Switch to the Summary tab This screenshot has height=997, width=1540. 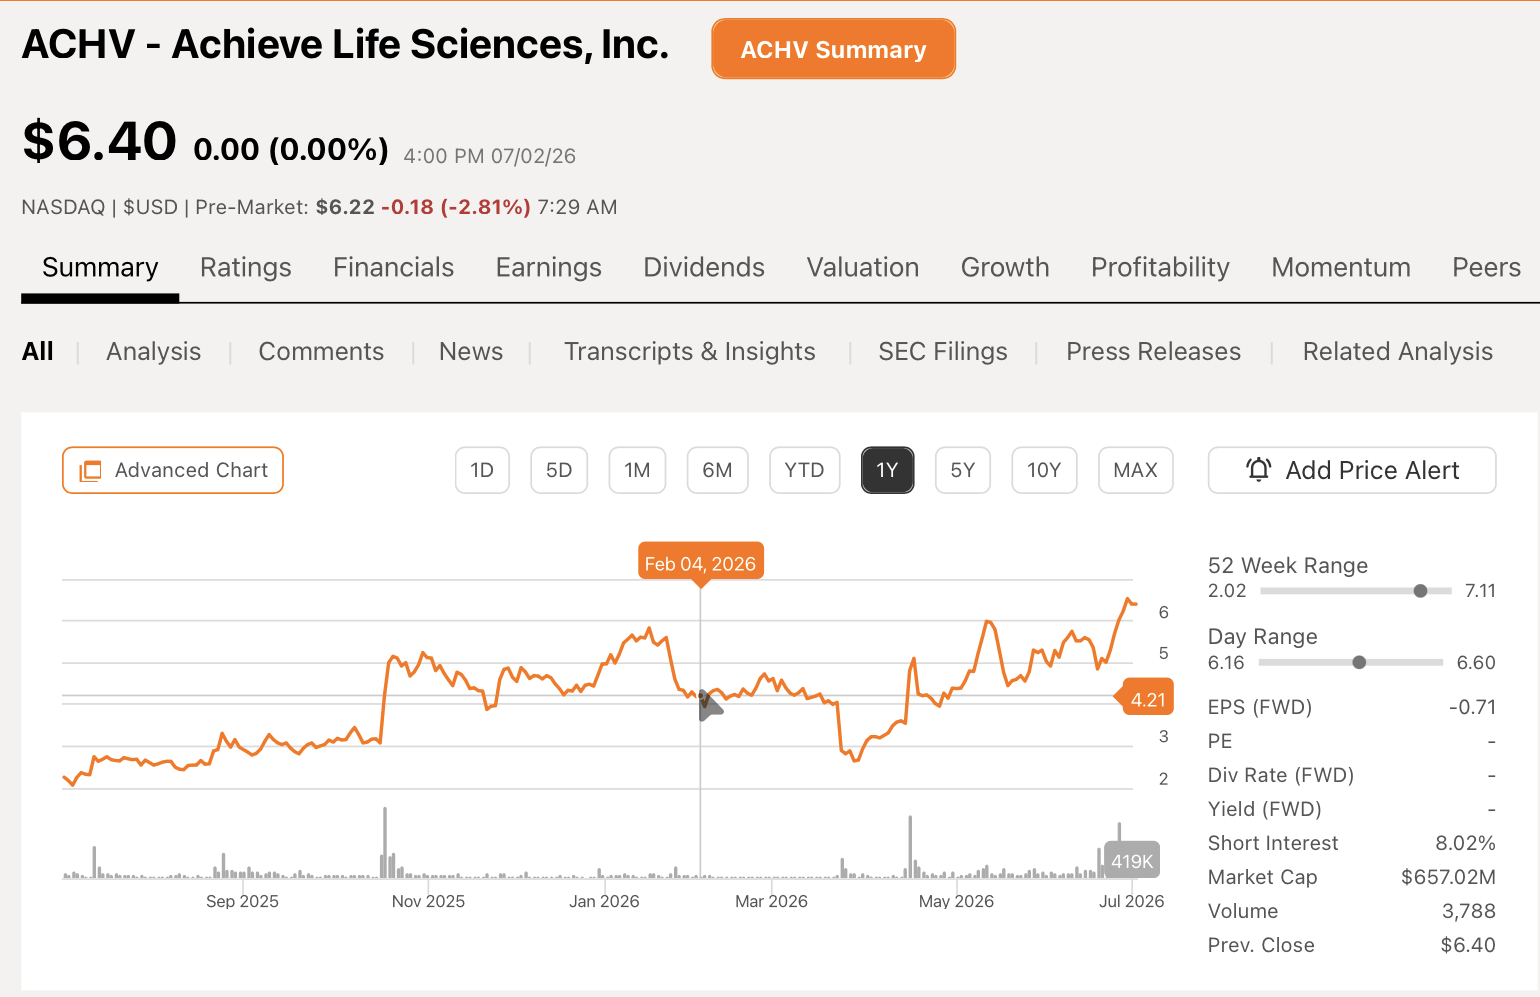pos(100,268)
